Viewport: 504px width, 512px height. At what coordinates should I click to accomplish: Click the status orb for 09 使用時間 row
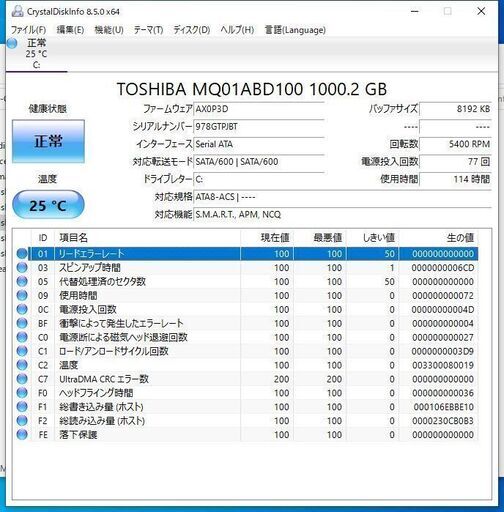pyautogui.click(x=22, y=296)
